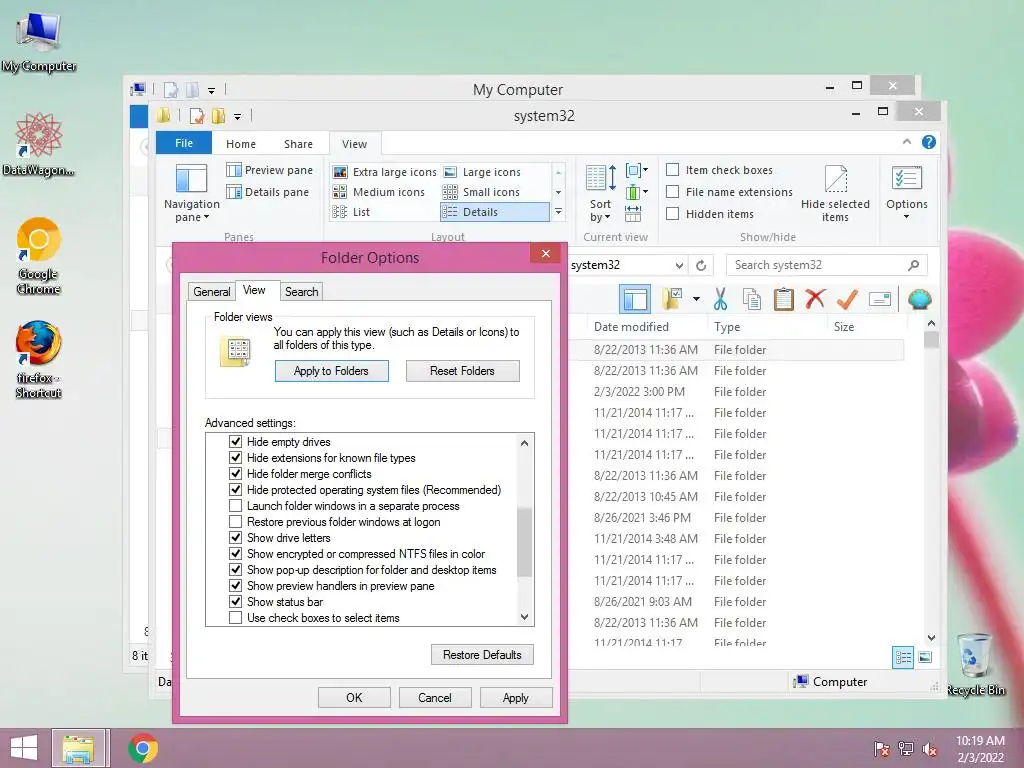Click the Firefox Shortcut desktop icon
The width and height of the screenshot is (1024, 768).
coord(39,359)
